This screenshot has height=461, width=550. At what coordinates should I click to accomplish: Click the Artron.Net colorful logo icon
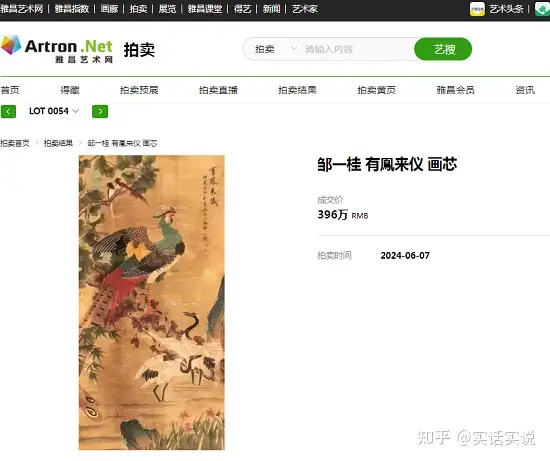(11, 45)
